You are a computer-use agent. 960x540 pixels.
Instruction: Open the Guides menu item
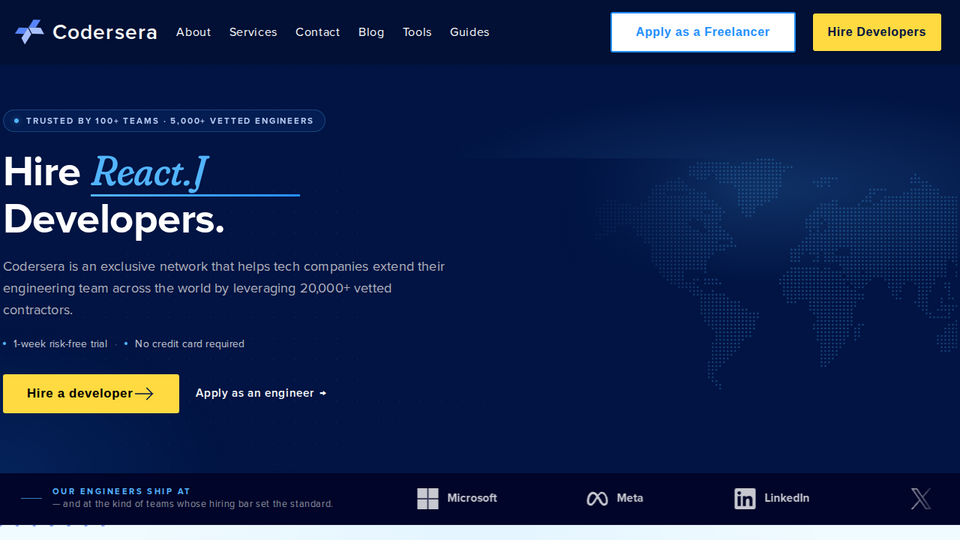(470, 32)
